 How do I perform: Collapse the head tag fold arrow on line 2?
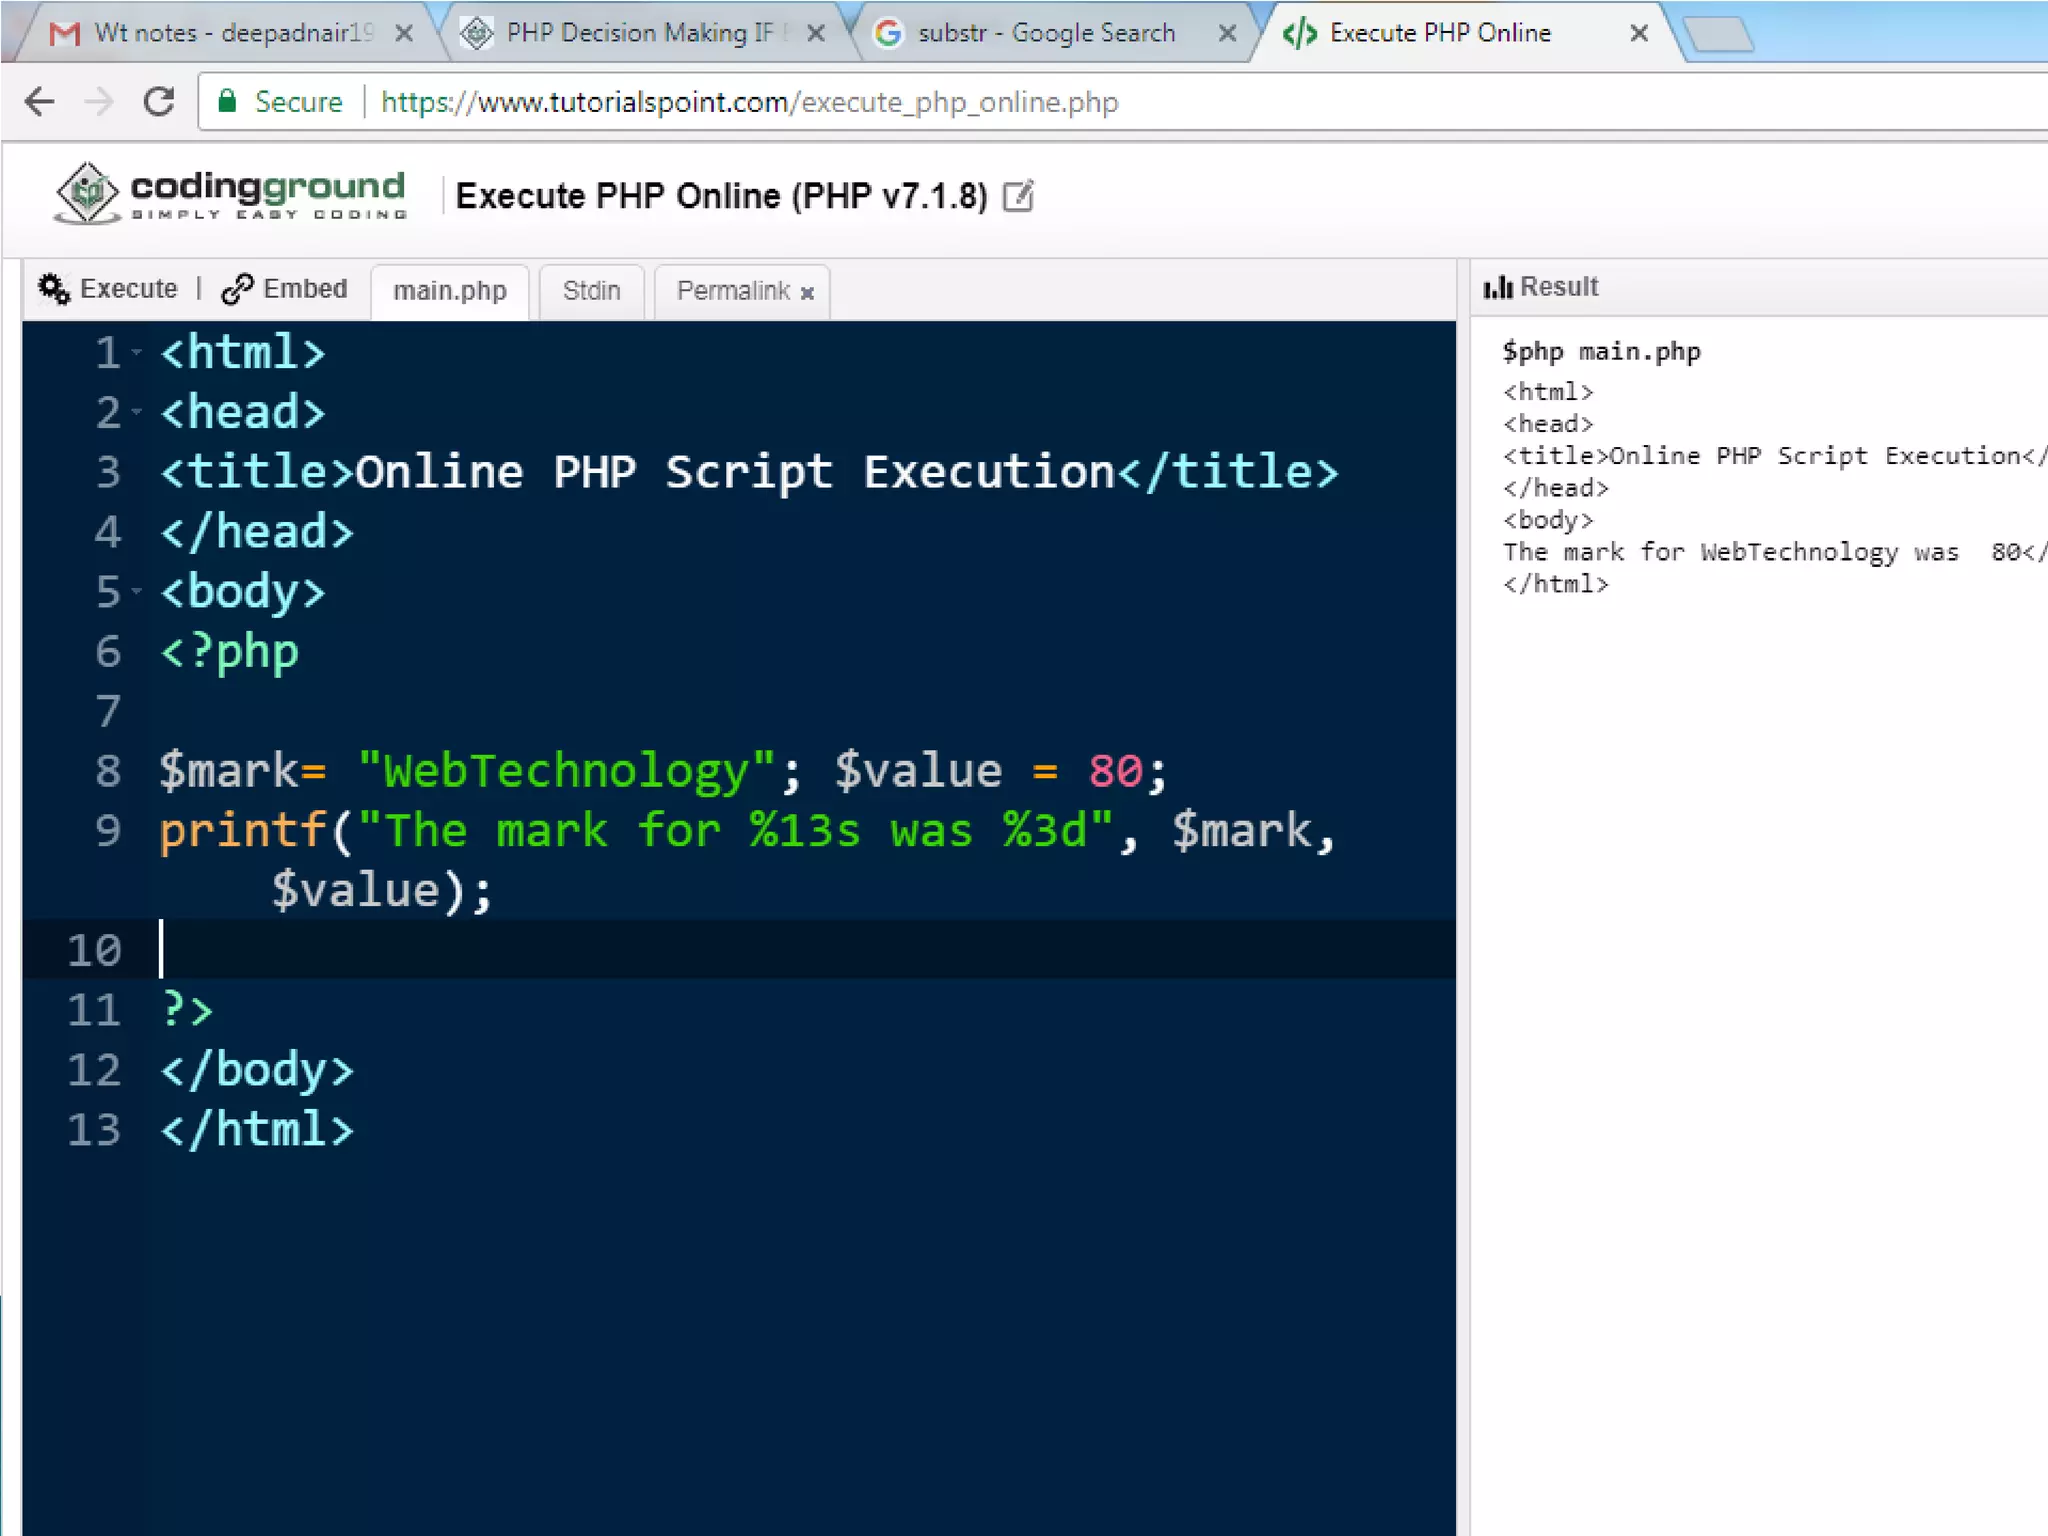137,412
